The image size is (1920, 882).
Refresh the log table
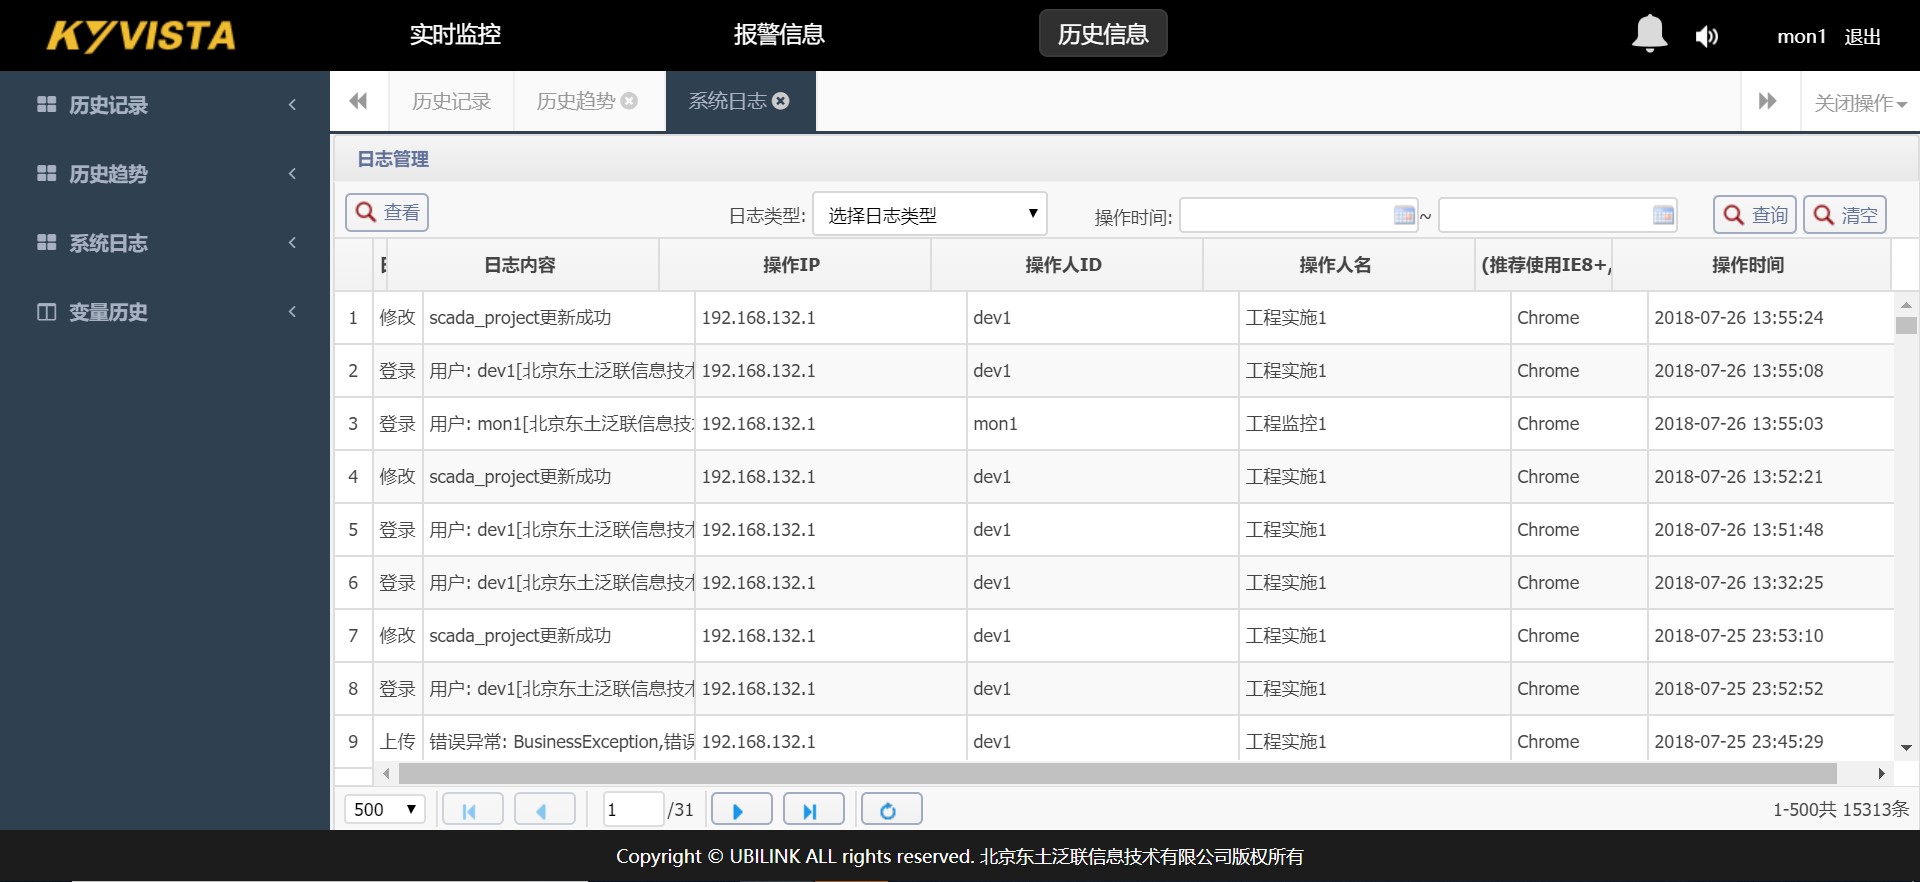tap(891, 809)
